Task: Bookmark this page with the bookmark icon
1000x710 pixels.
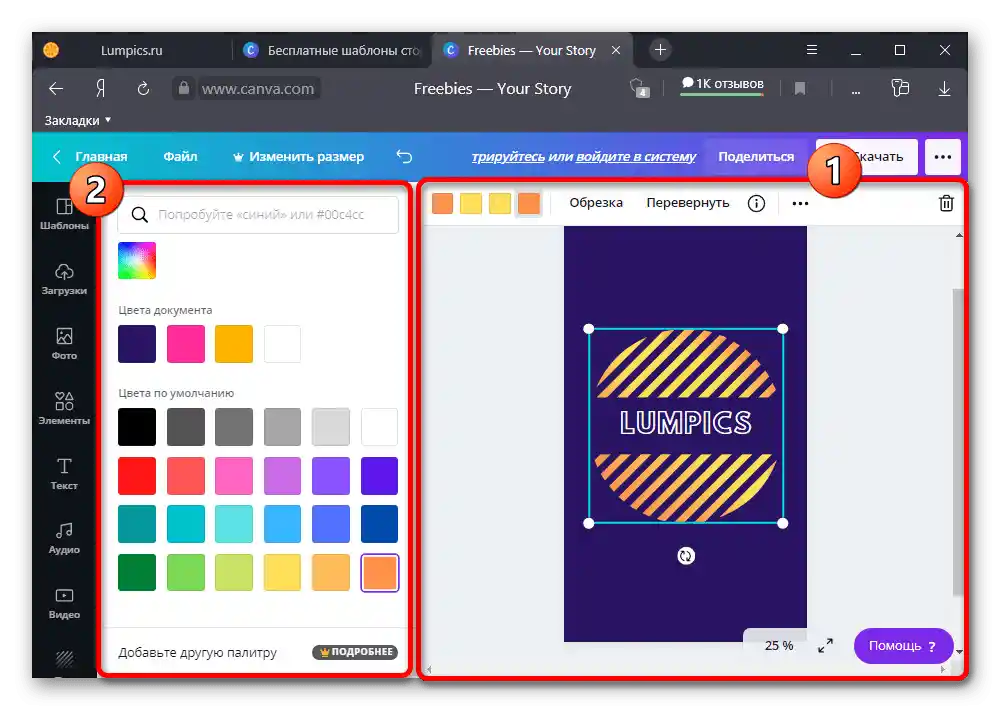Action: (800, 89)
